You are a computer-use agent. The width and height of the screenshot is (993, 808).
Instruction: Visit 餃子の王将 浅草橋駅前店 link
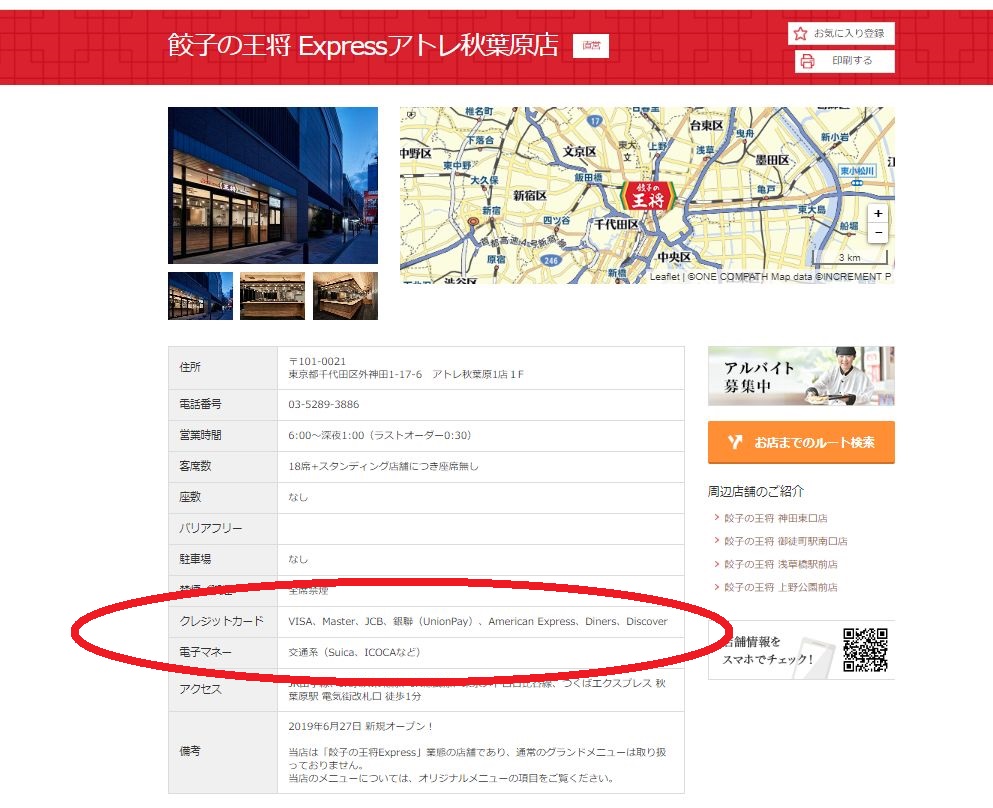click(x=781, y=564)
